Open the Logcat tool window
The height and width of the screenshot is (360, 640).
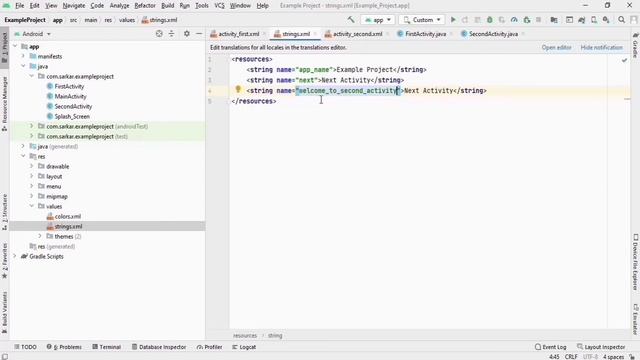[244, 347]
